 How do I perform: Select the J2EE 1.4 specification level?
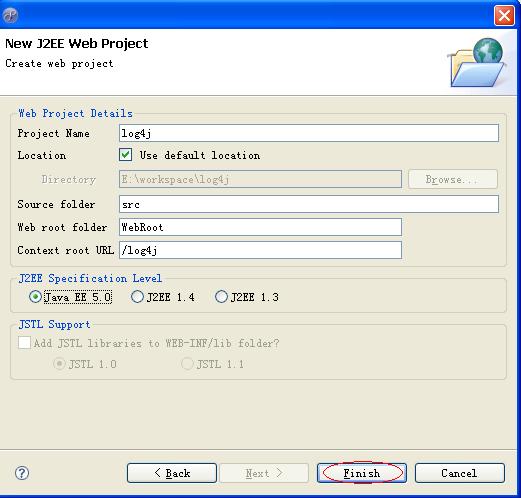pyautogui.click(x=137, y=297)
